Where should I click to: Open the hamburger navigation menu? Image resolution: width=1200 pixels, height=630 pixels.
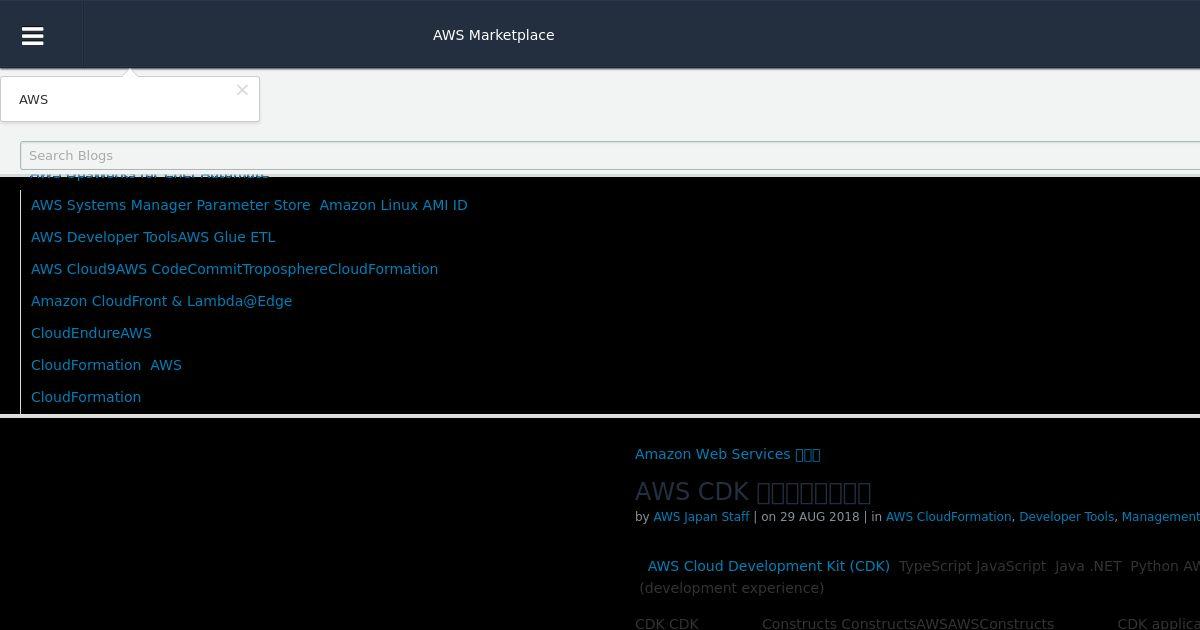(x=32, y=35)
